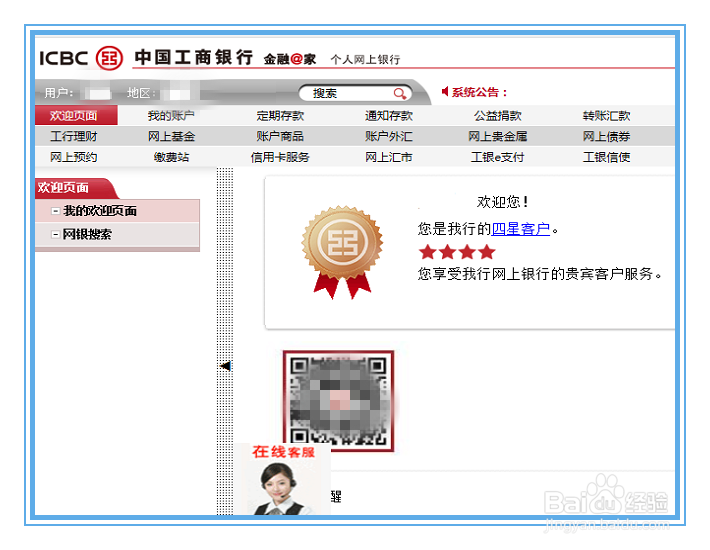Open 网上基金 menu
The width and height of the screenshot is (710, 550).
(x=171, y=136)
